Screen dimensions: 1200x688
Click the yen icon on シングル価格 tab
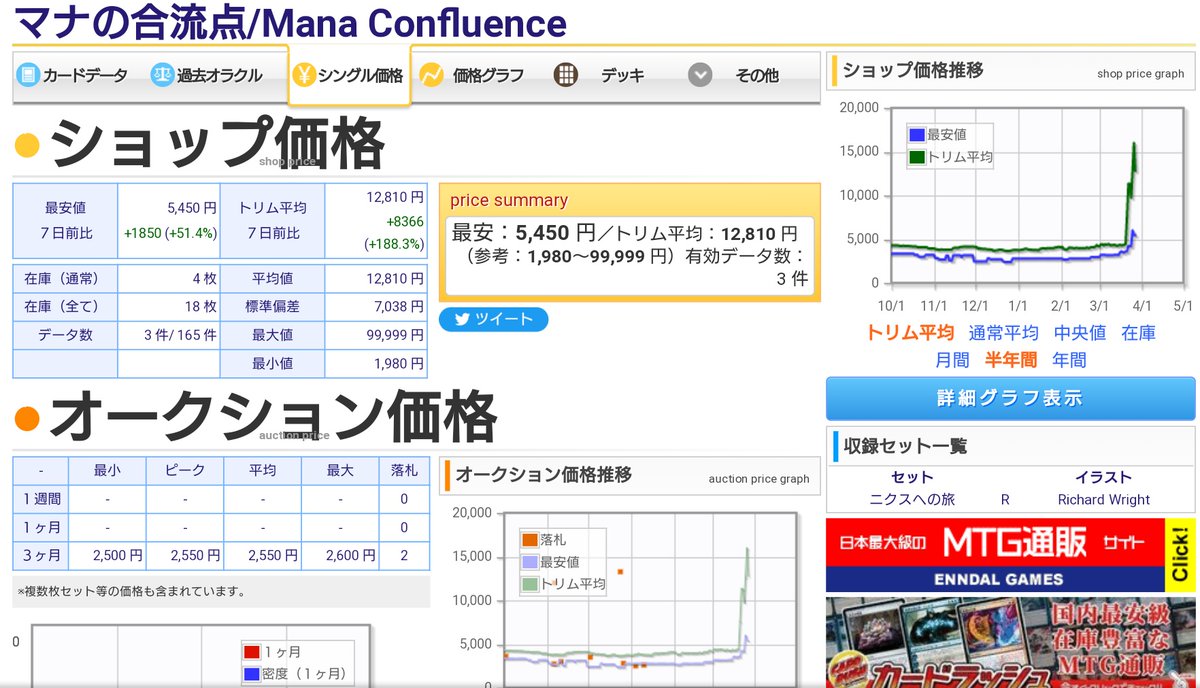pyautogui.click(x=304, y=75)
